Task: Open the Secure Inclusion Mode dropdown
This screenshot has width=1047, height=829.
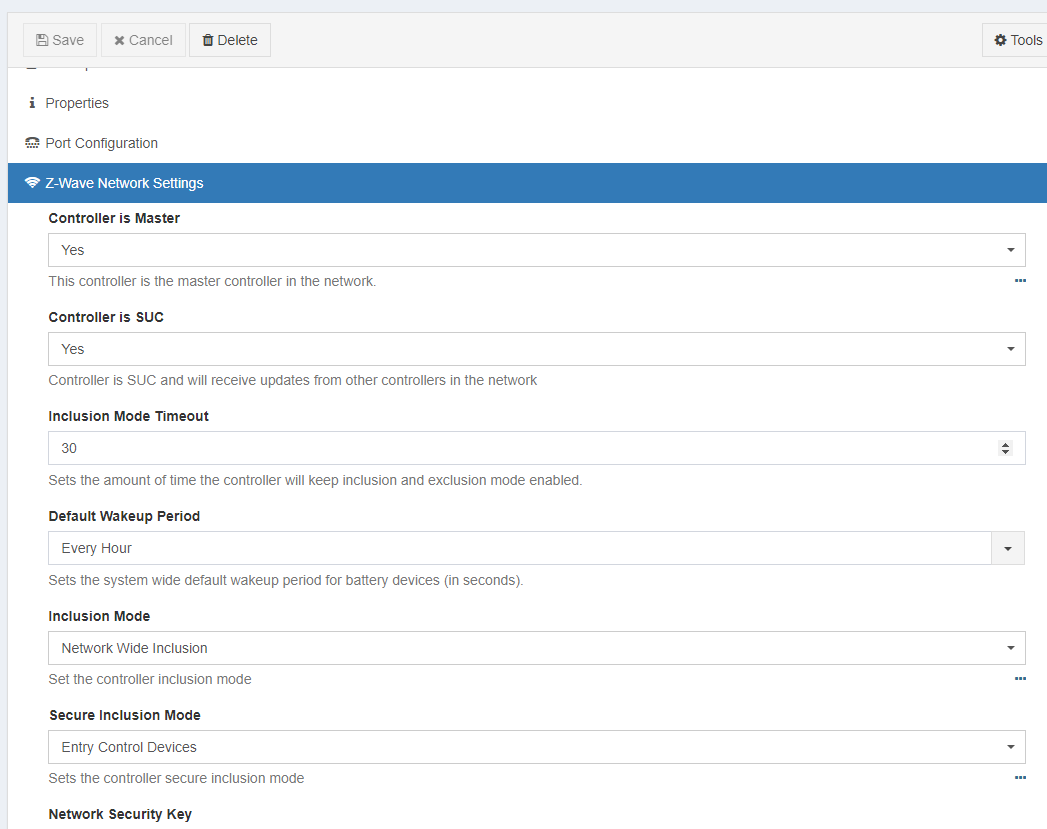Action: pyautogui.click(x=536, y=747)
